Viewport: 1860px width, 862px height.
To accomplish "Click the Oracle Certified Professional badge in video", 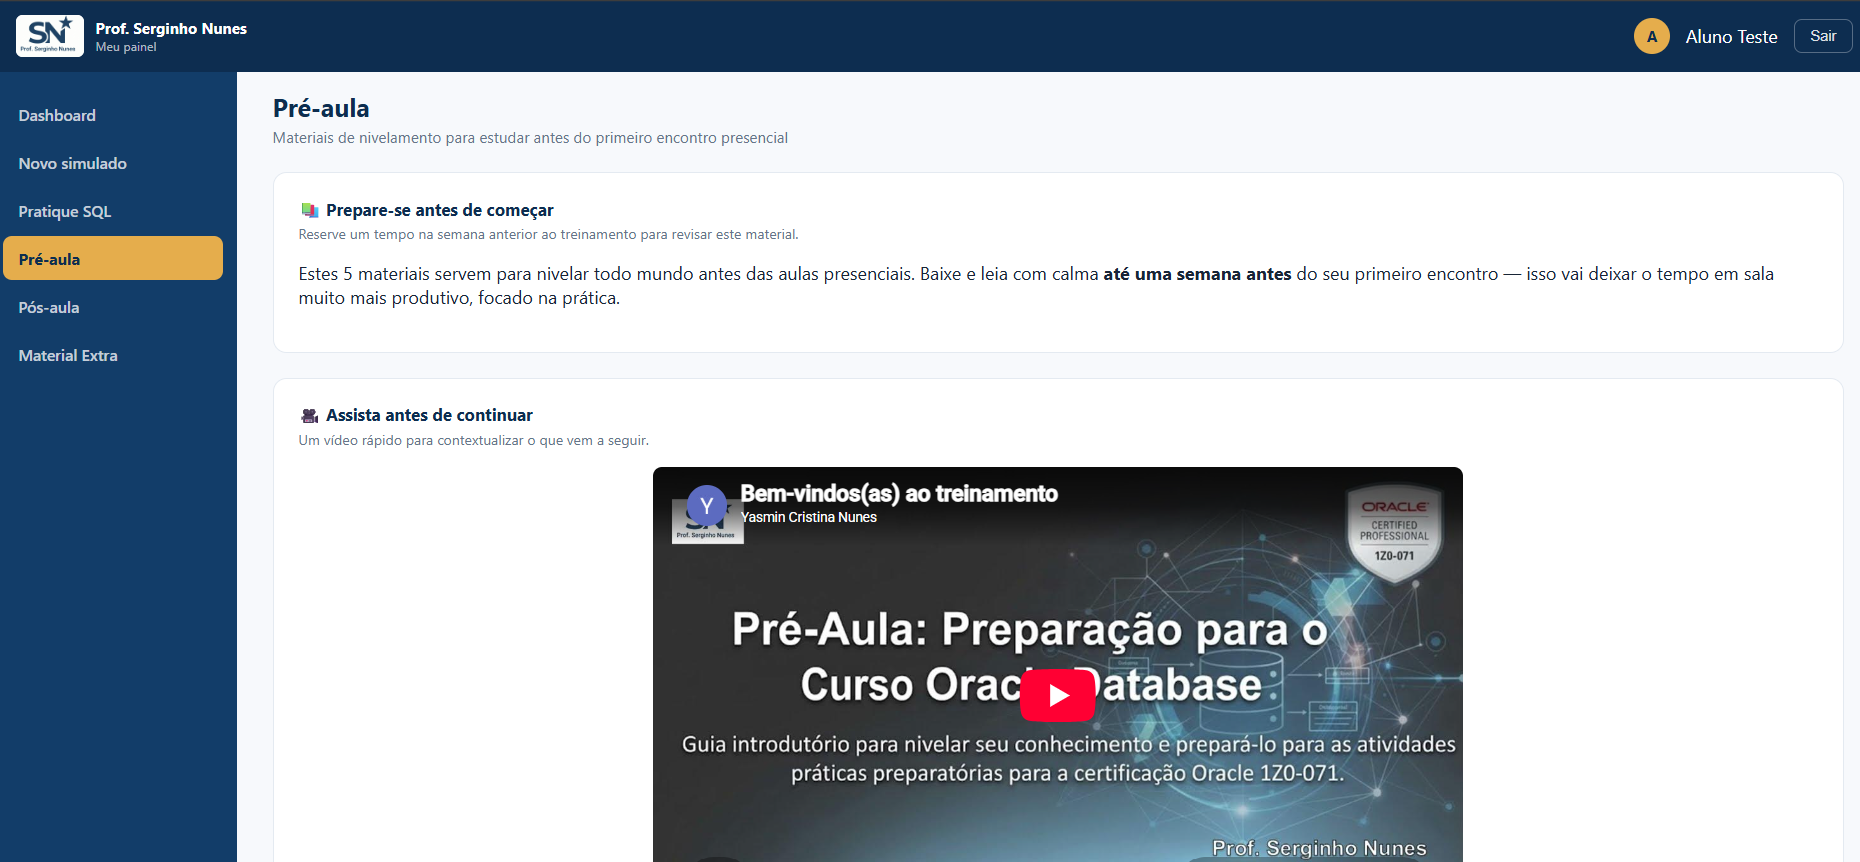I will [1394, 533].
